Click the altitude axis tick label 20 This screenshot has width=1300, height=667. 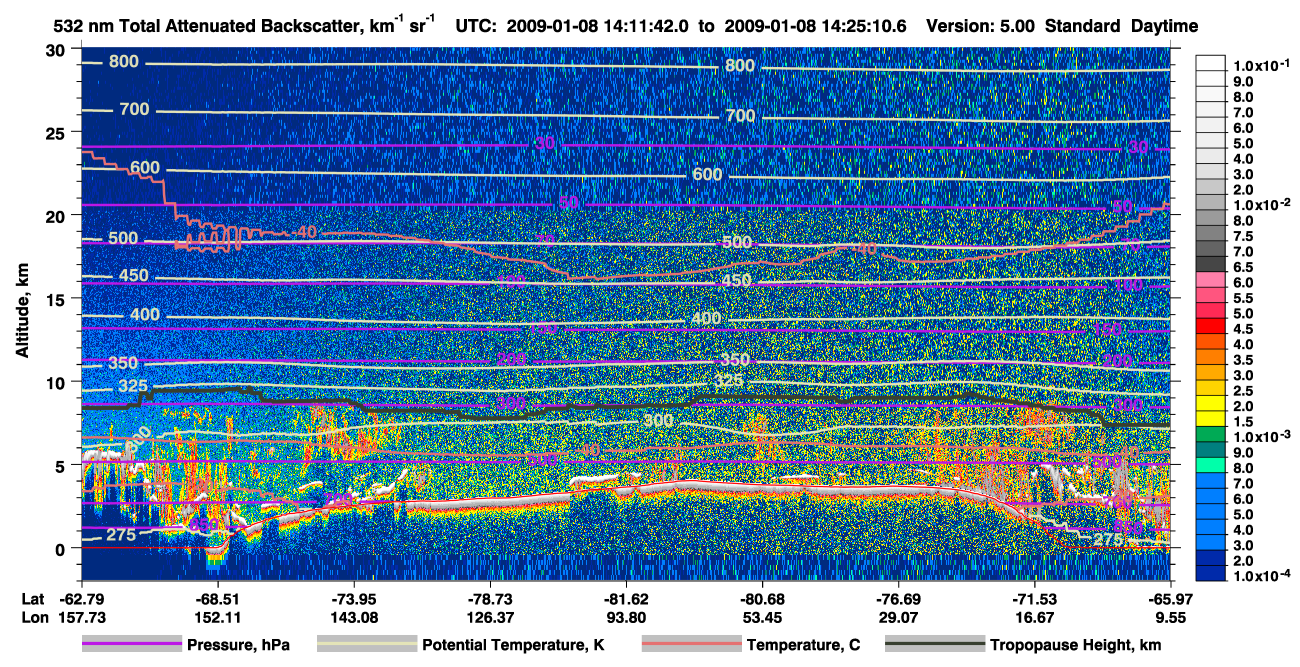click(x=57, y=216)
